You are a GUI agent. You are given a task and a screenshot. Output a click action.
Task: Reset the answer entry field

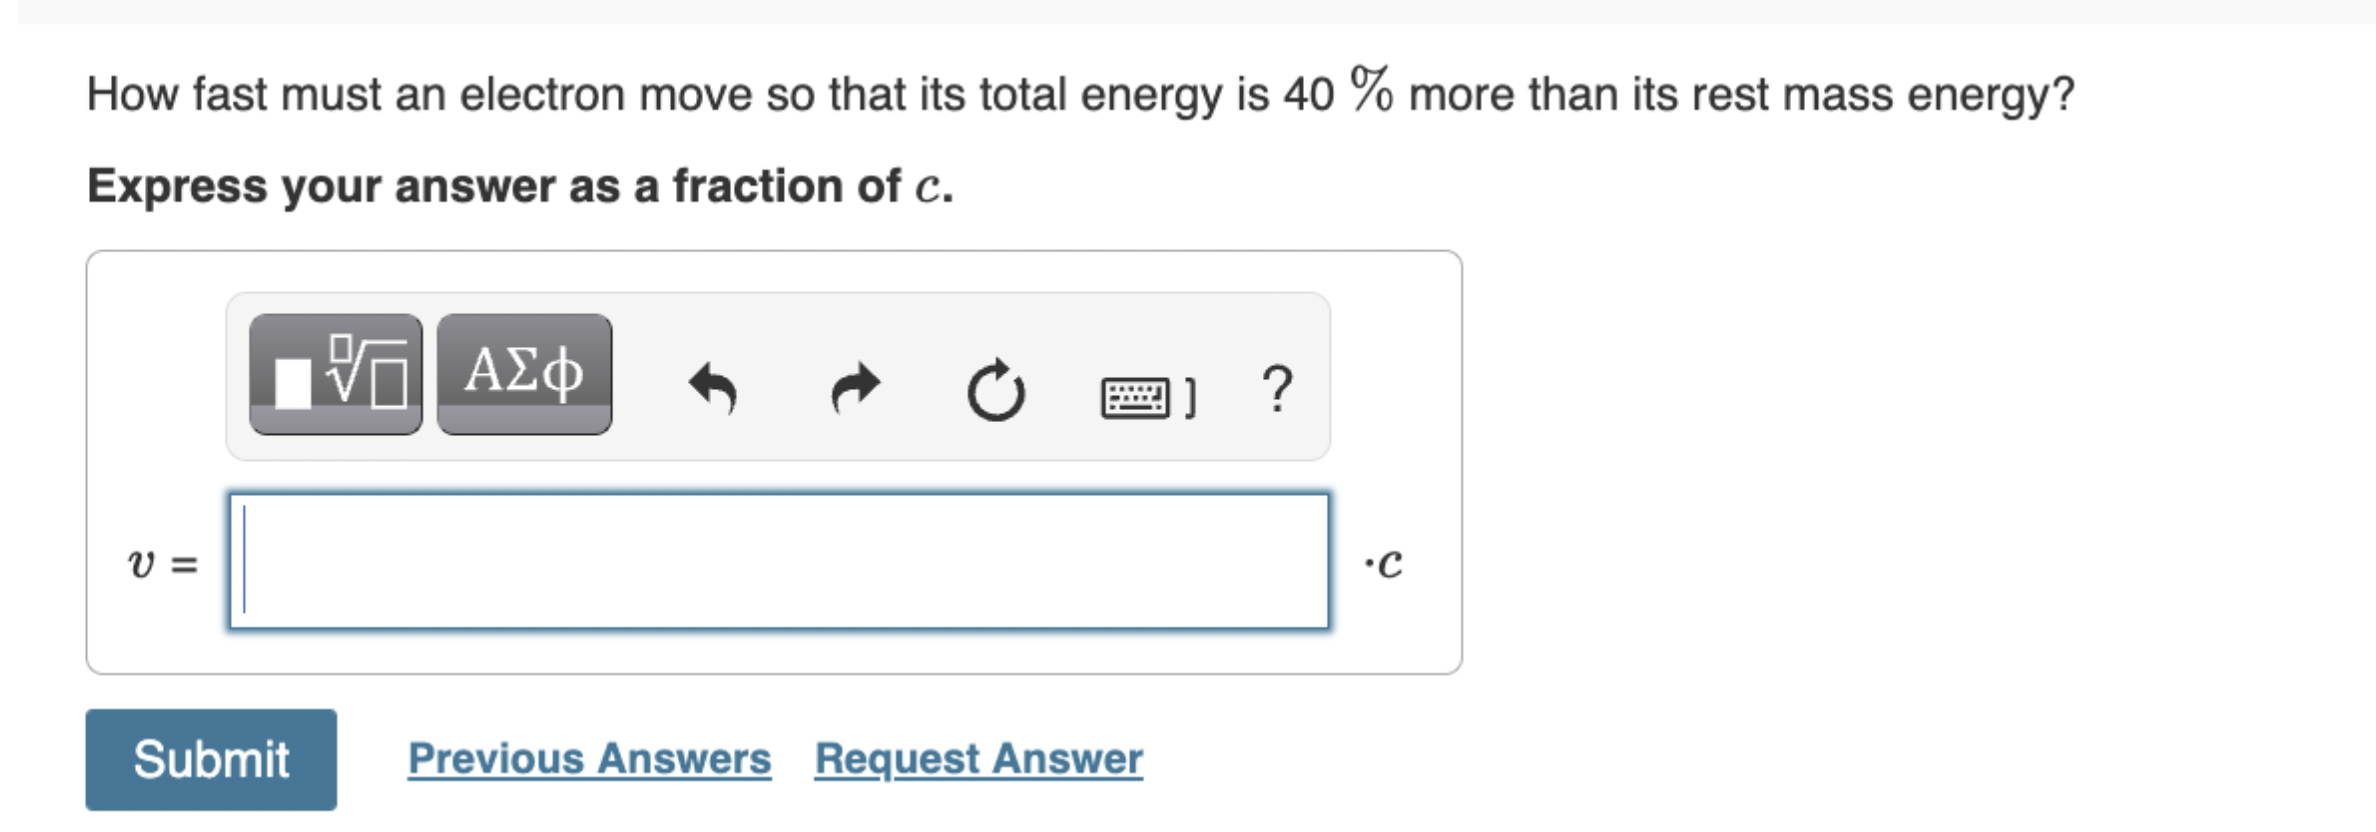click(995, 385)
